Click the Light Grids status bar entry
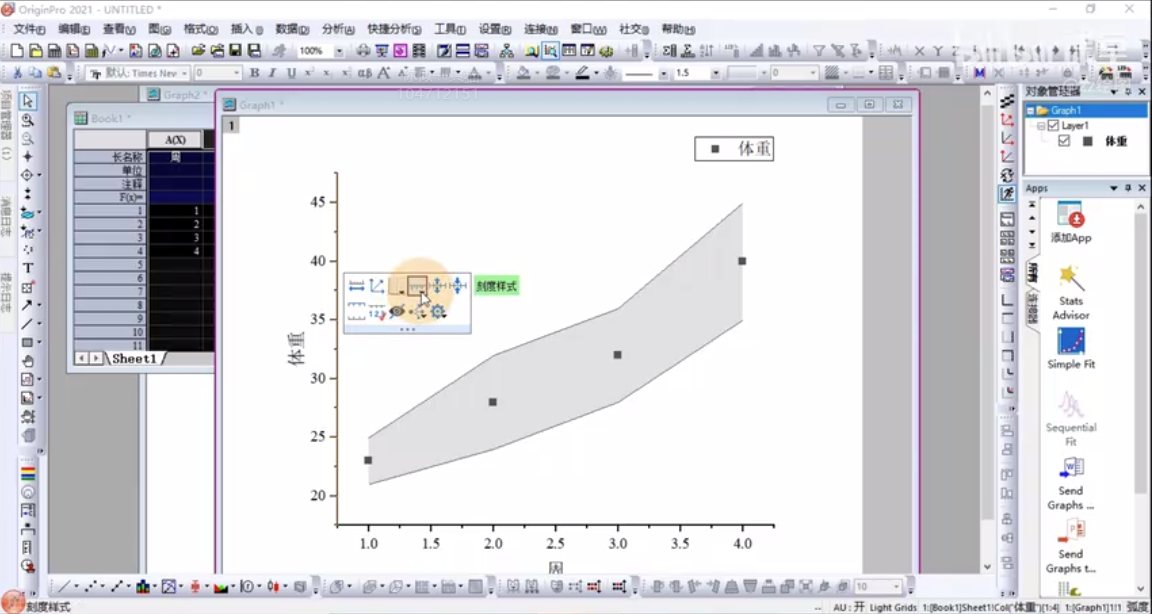 tap(893, 607)
